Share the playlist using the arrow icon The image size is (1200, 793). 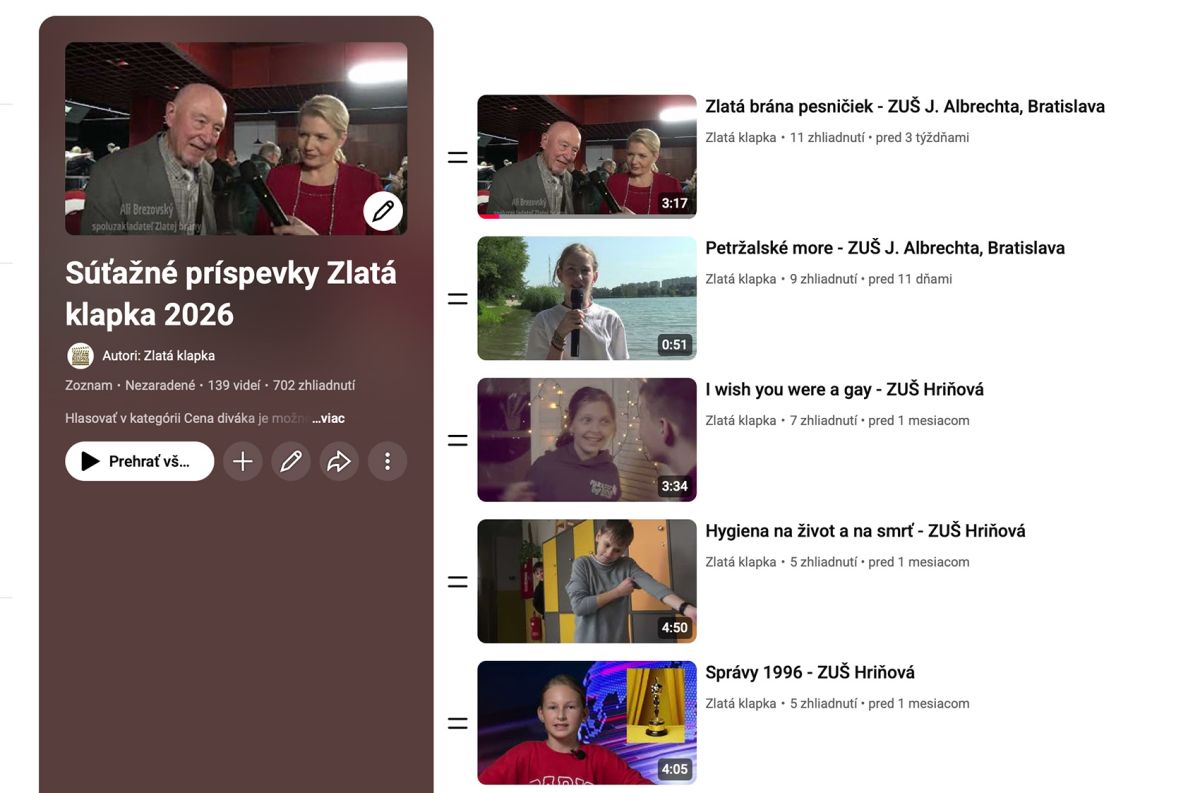(x=339, y=461)
